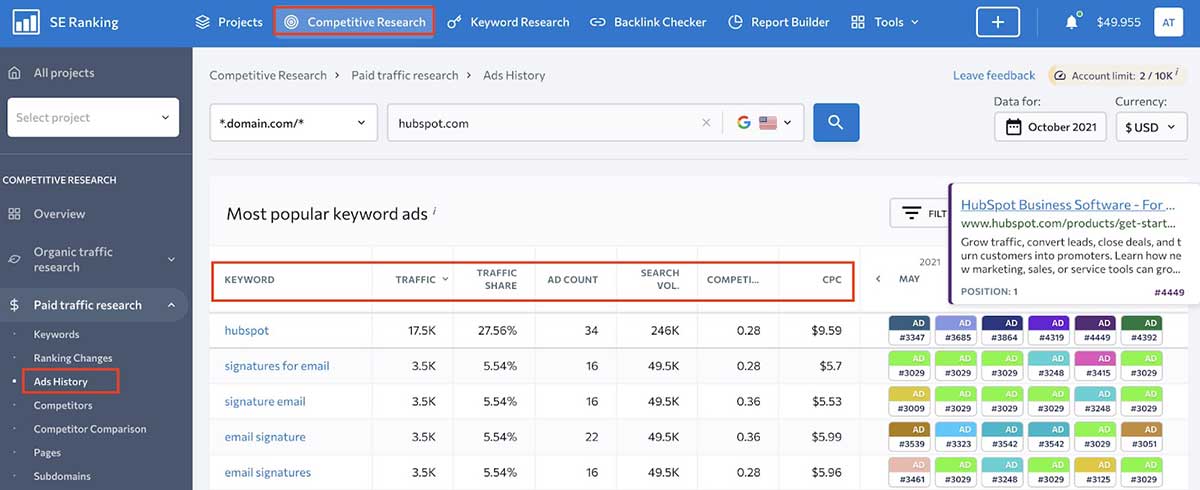Open the hubspot keyword link
This screenshot has width=1200, height=490.
246,330
